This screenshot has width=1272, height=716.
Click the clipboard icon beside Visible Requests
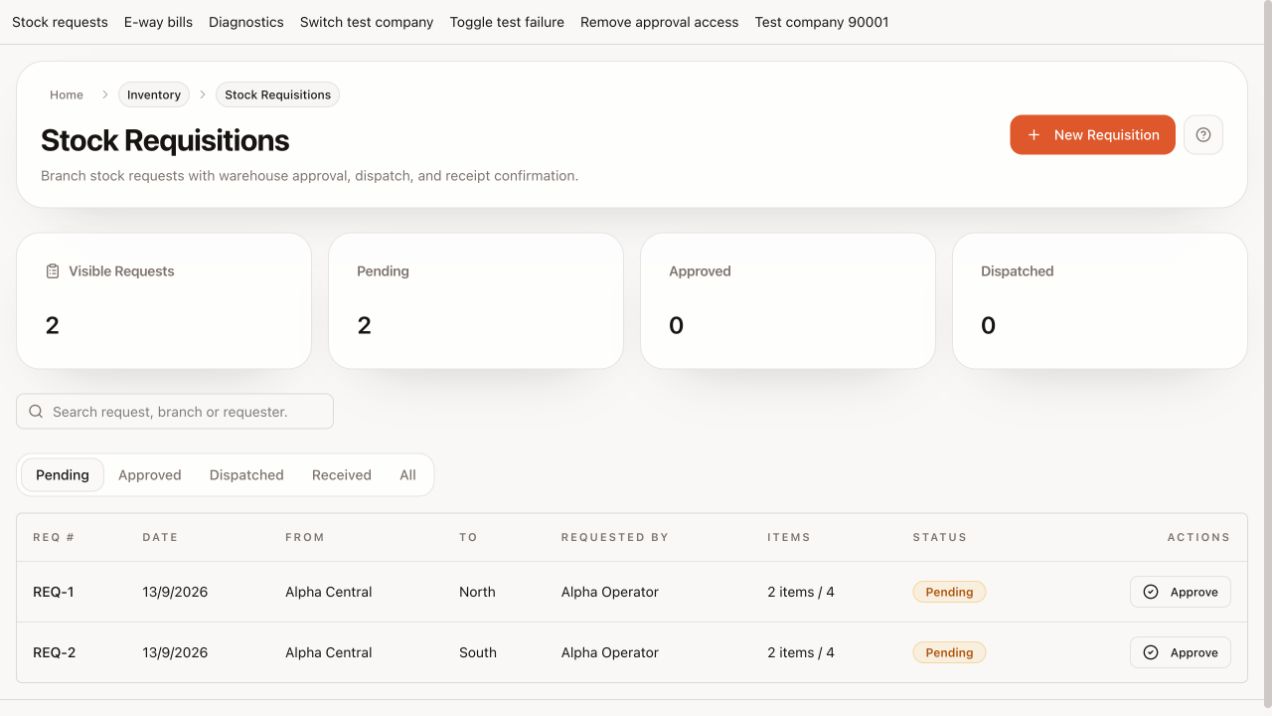[53, 271]
